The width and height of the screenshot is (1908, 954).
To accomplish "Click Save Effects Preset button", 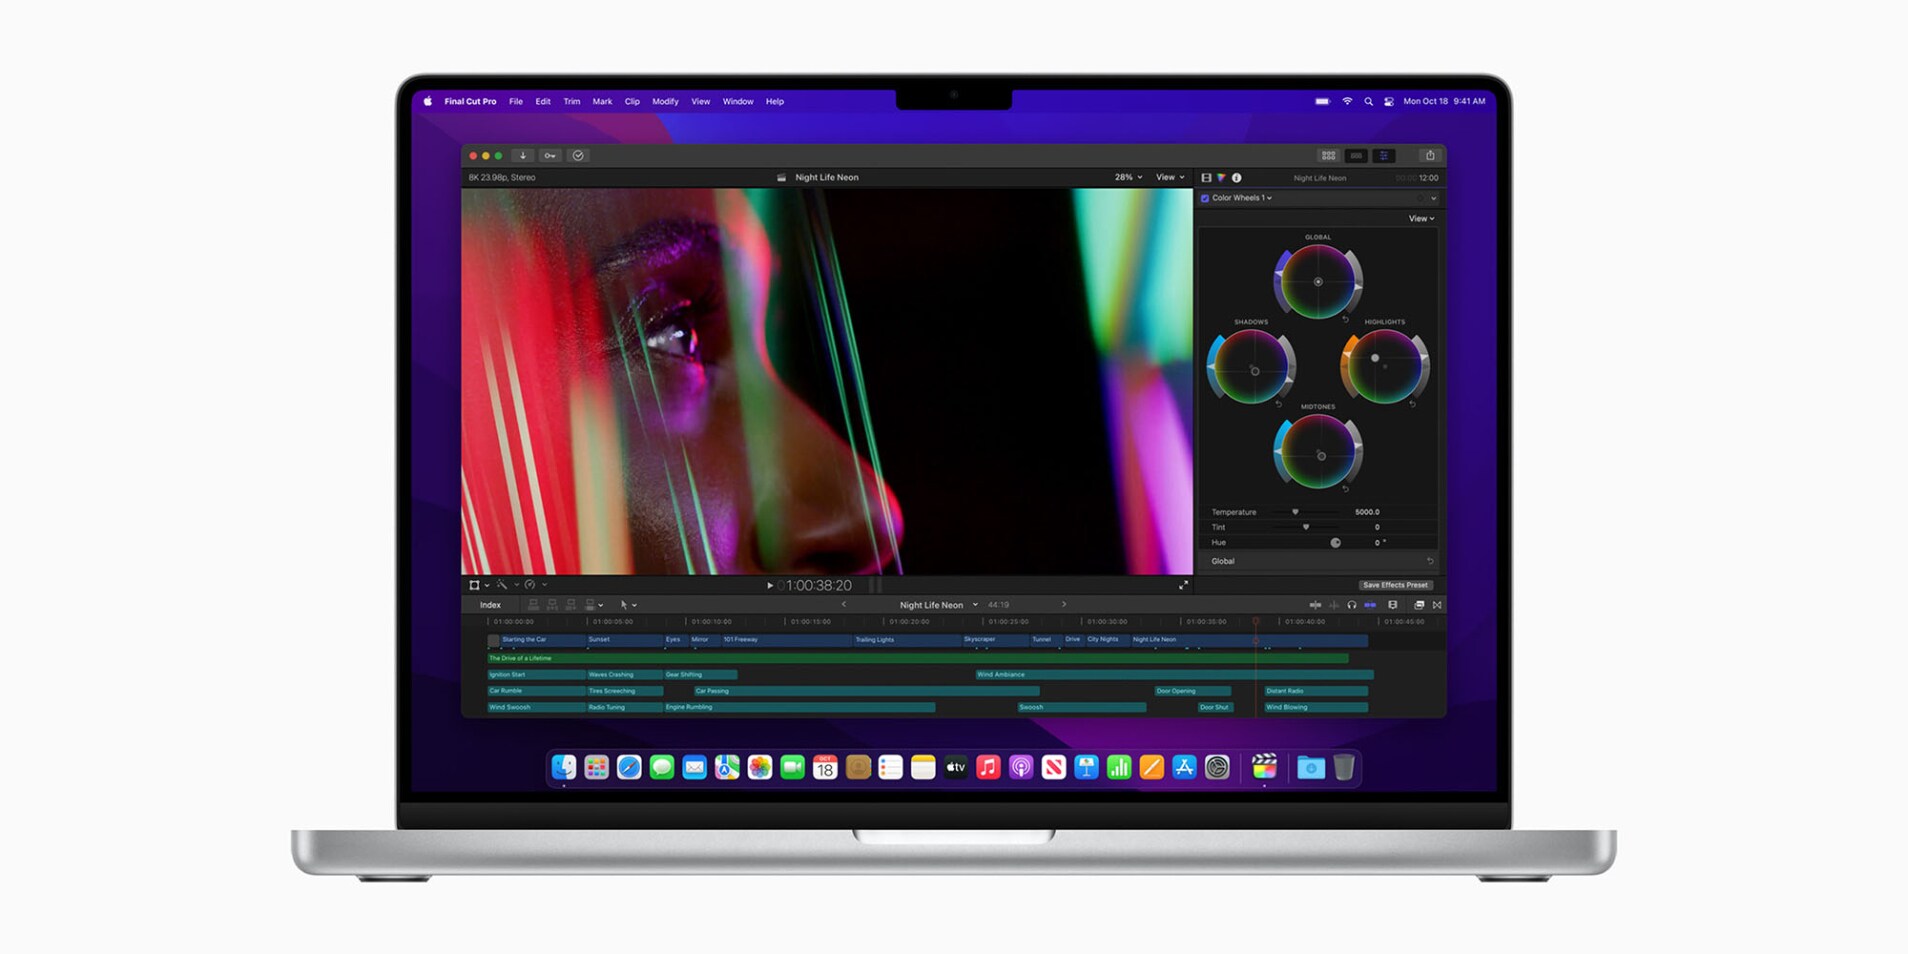I will (x=1395, y=585).
